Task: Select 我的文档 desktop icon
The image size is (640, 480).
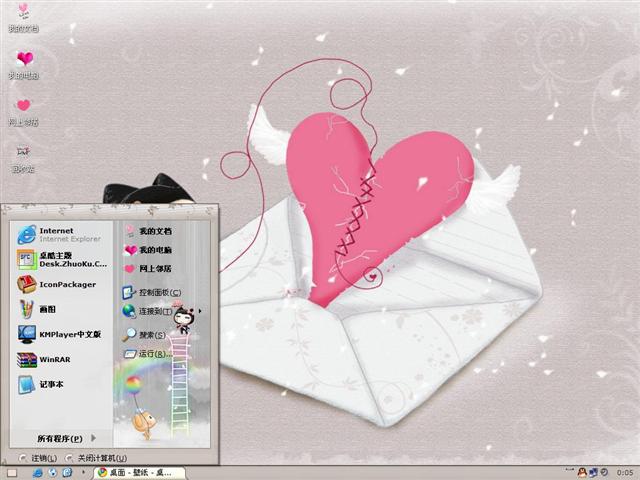Action: (x=23, y=18)
